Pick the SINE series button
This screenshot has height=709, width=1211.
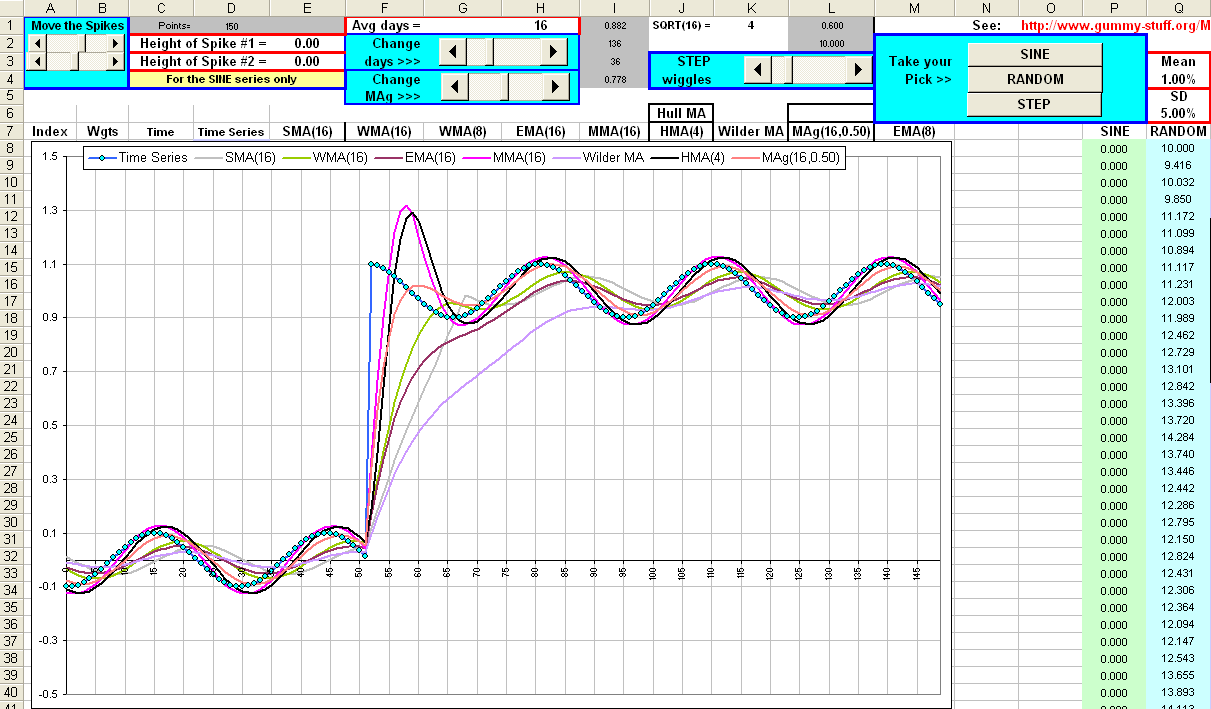point(1035,54)
